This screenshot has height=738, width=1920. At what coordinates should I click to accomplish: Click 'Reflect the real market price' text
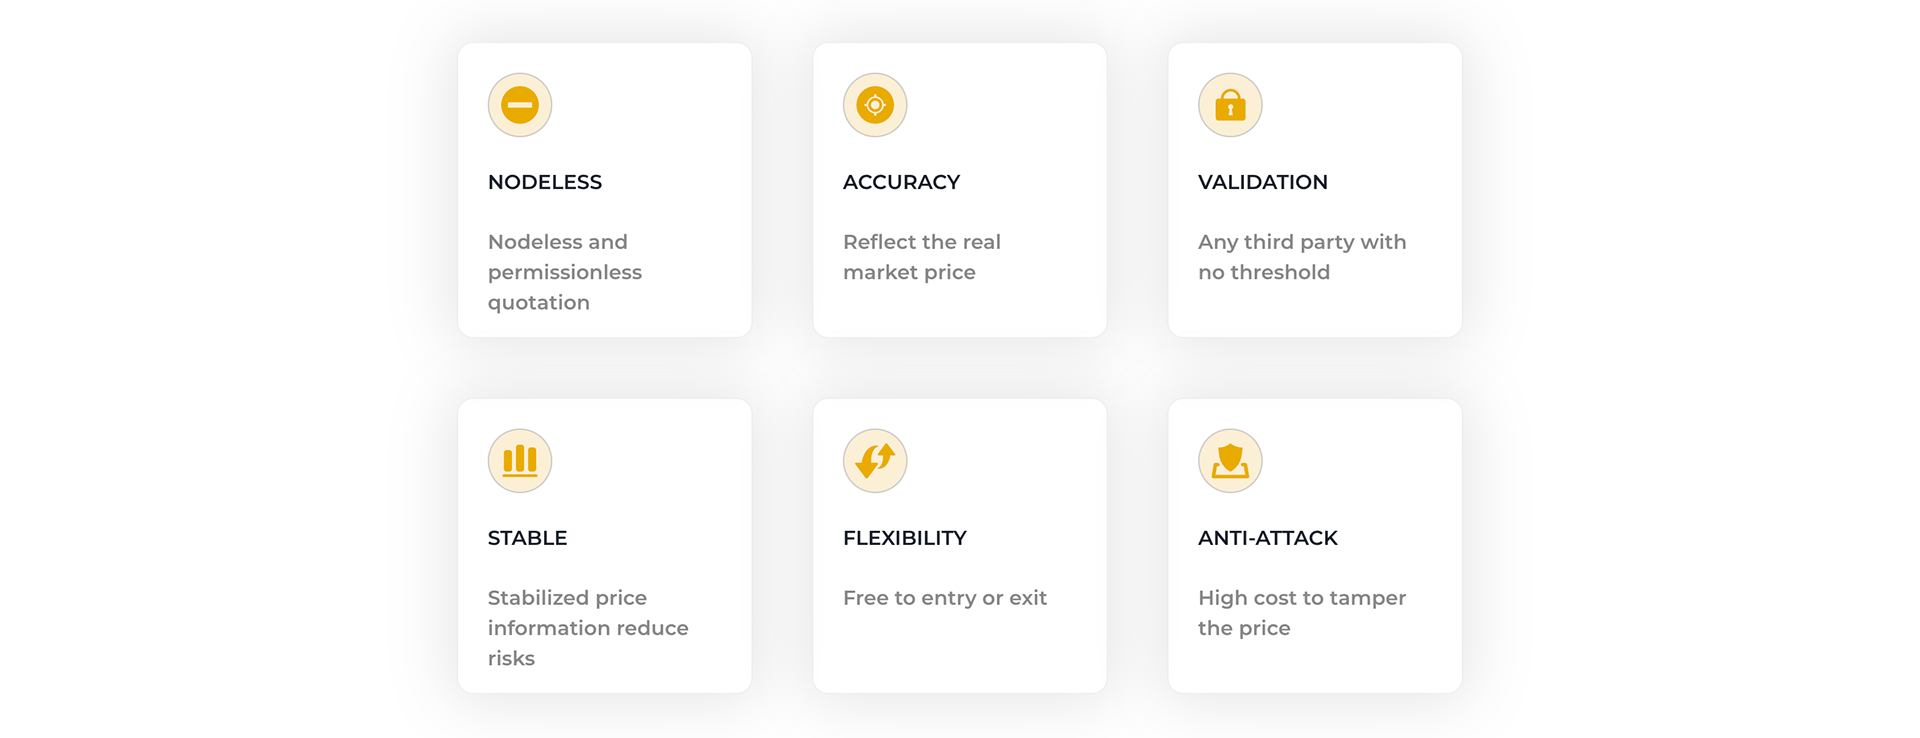(x=921, y=257)
